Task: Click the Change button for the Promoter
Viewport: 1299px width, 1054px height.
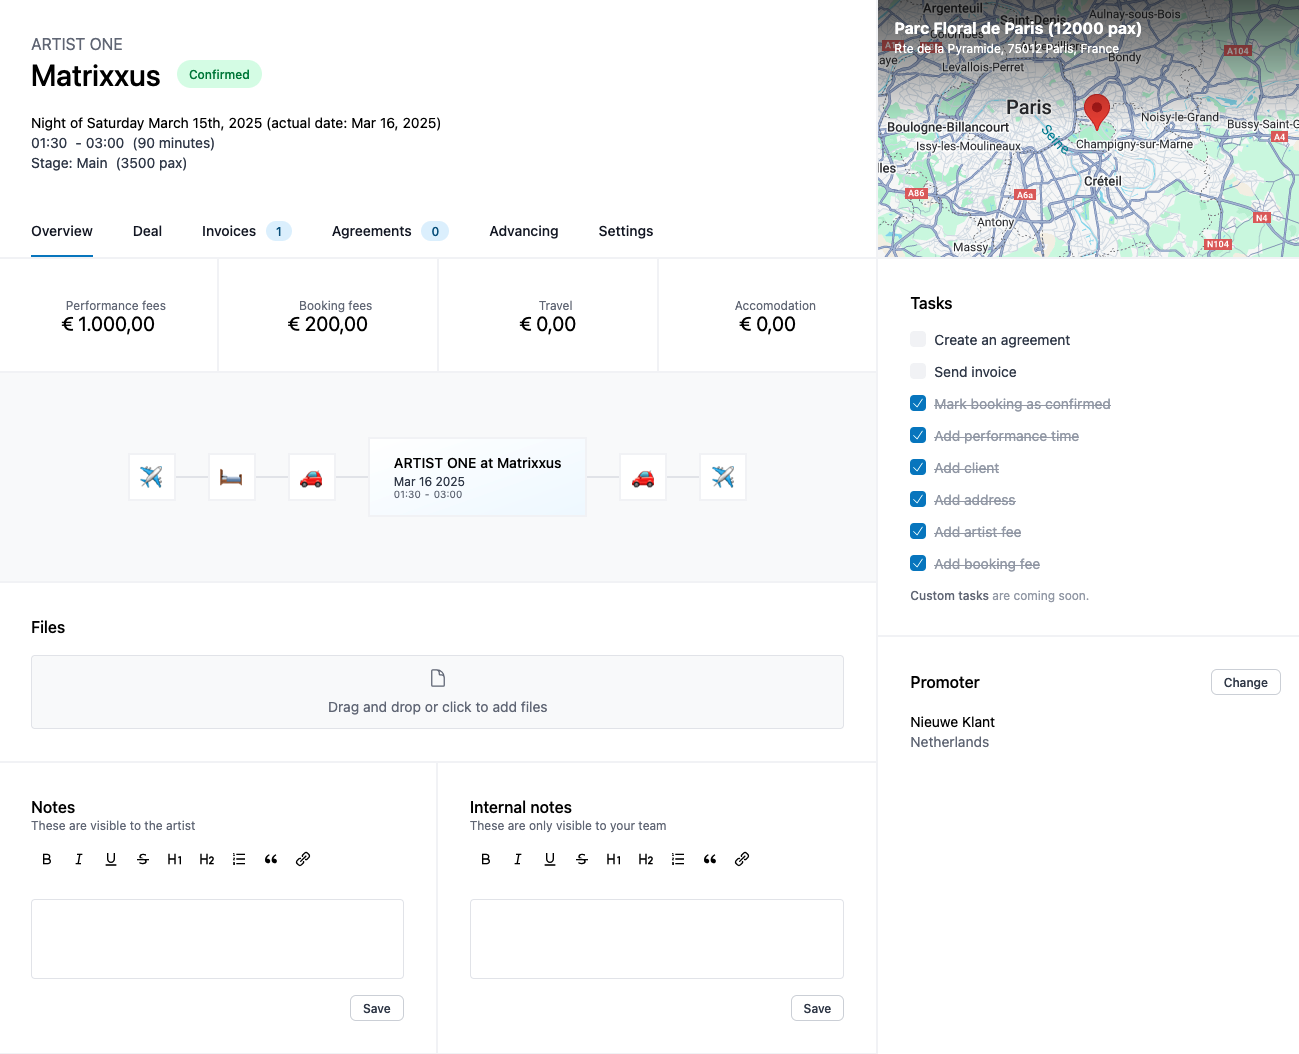Action: [1245, 682]
